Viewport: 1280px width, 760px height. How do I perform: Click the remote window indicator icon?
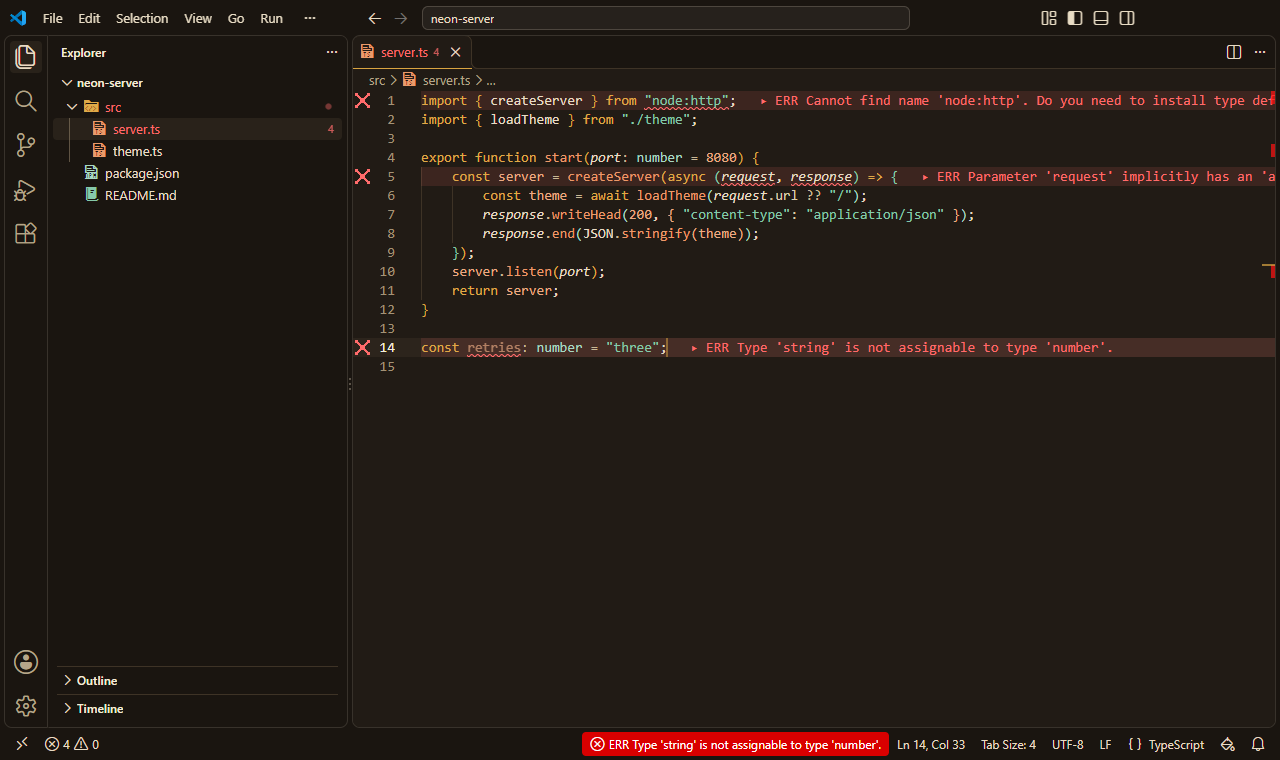(x=22, y=744)
